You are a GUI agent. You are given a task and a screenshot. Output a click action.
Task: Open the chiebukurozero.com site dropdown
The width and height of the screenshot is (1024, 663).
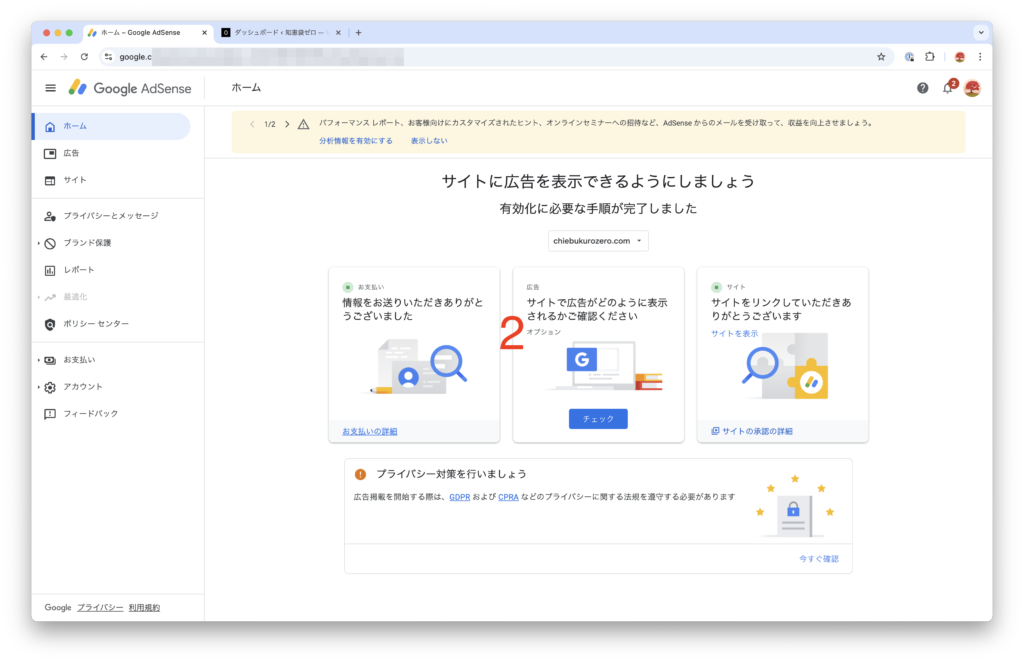coord(598,241)
